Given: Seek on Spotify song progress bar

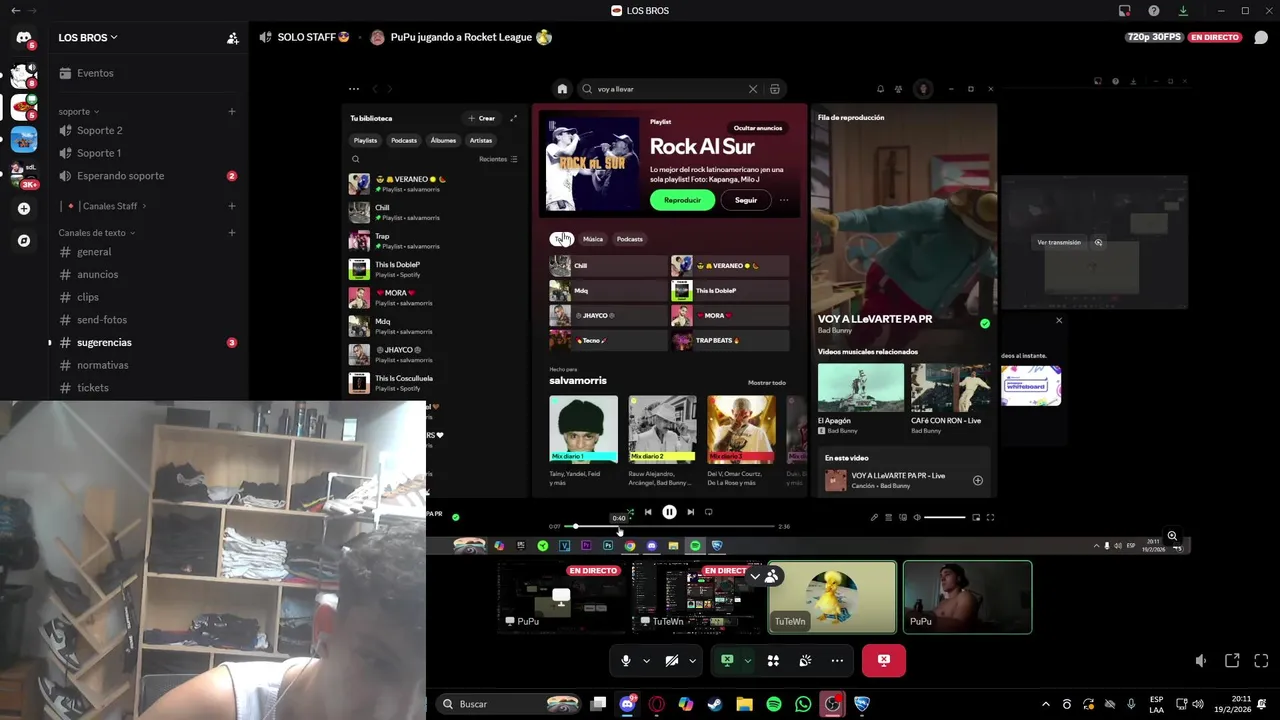Looking at the screenshot, I should (669, 526).
